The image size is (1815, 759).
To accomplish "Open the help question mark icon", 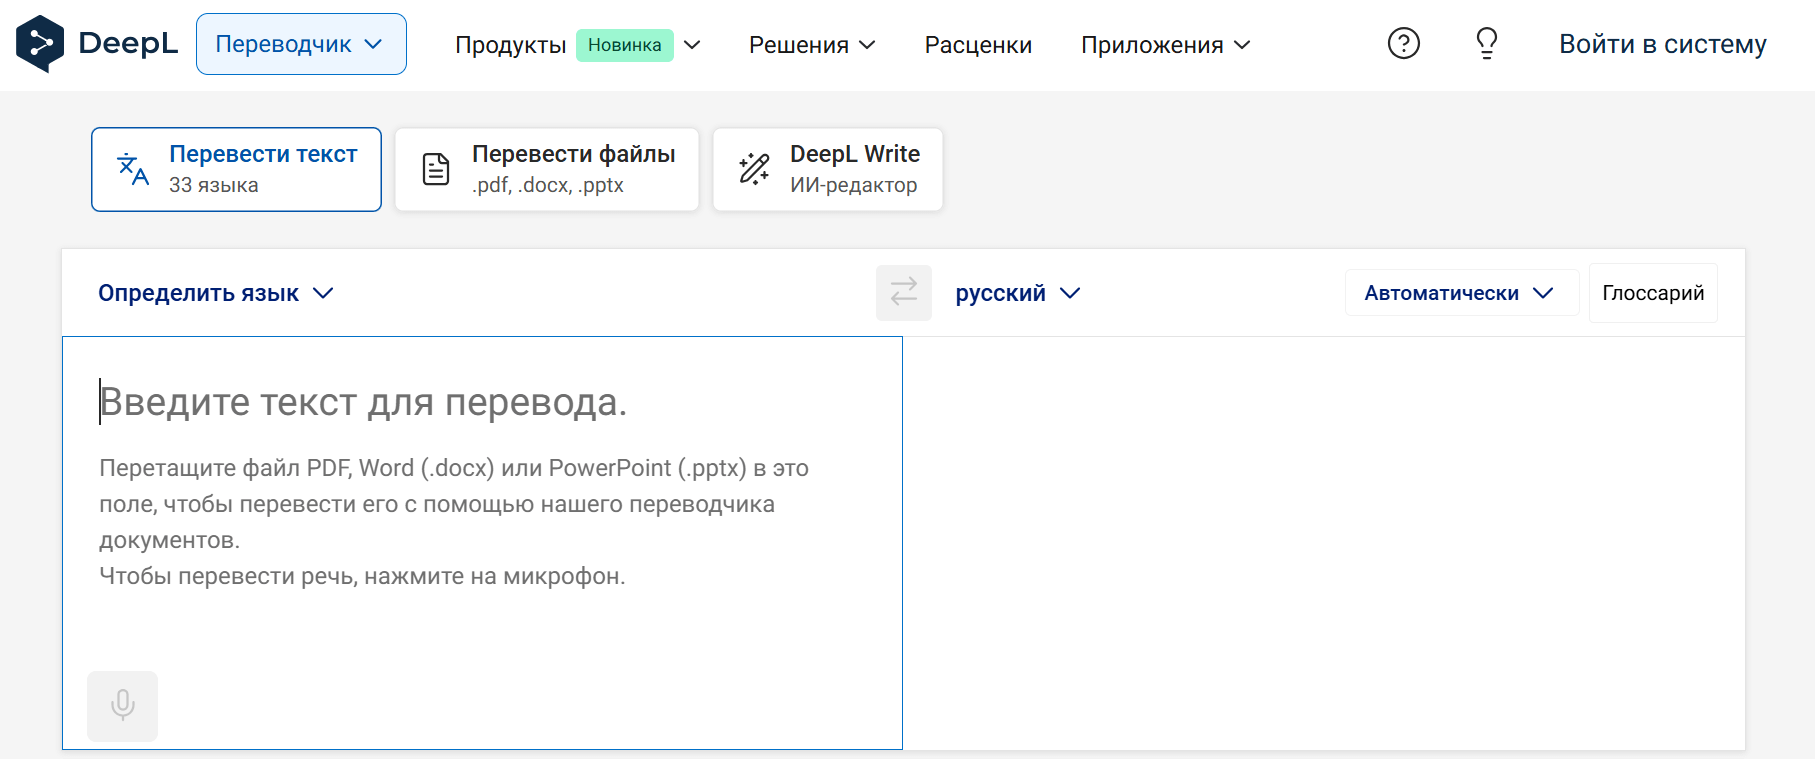I will (1404, 43).
